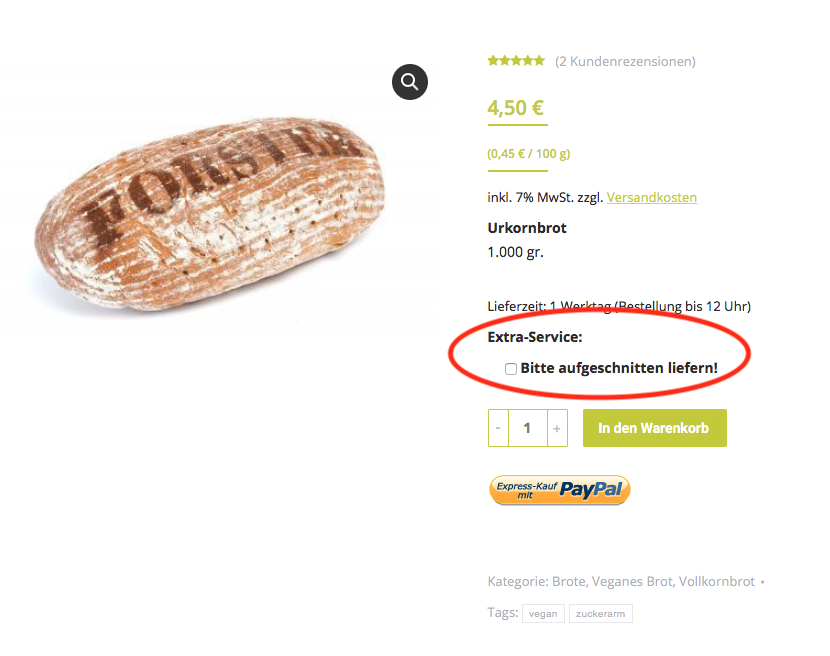The image size is (830, 656).
Task: Click the middle star of the product rating
Action: click(516, 60)
